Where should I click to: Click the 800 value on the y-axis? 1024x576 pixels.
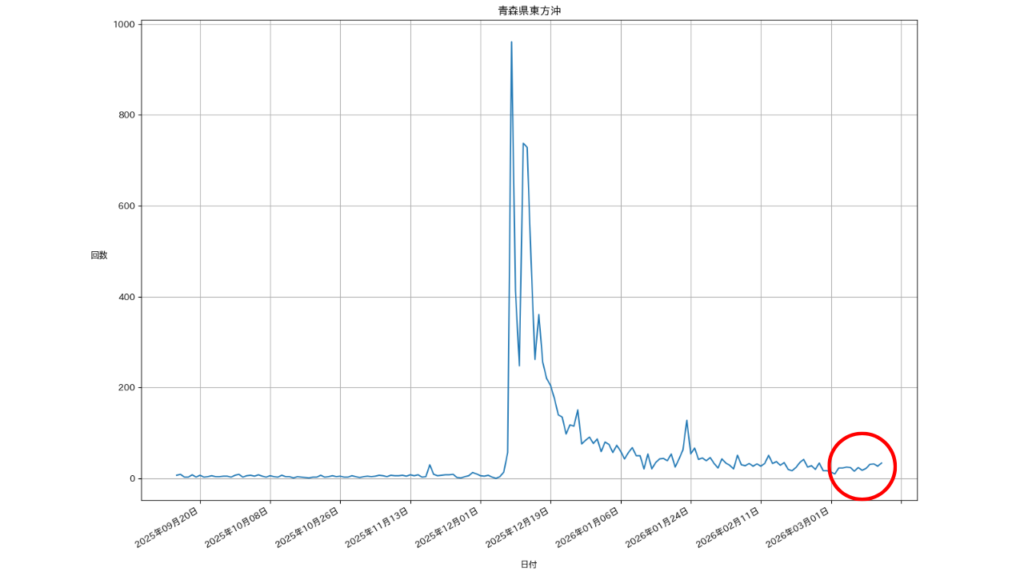(125, 116)
